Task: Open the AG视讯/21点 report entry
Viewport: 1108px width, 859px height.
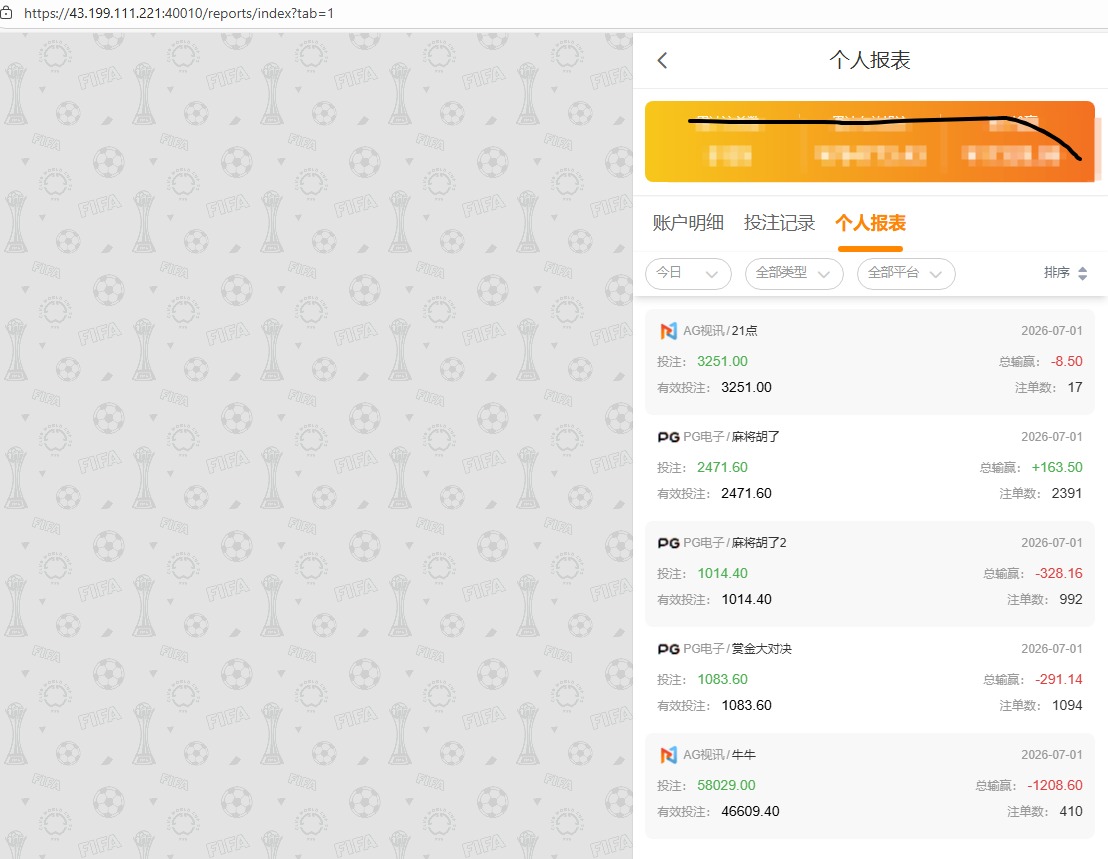Action: click(870, 361)
